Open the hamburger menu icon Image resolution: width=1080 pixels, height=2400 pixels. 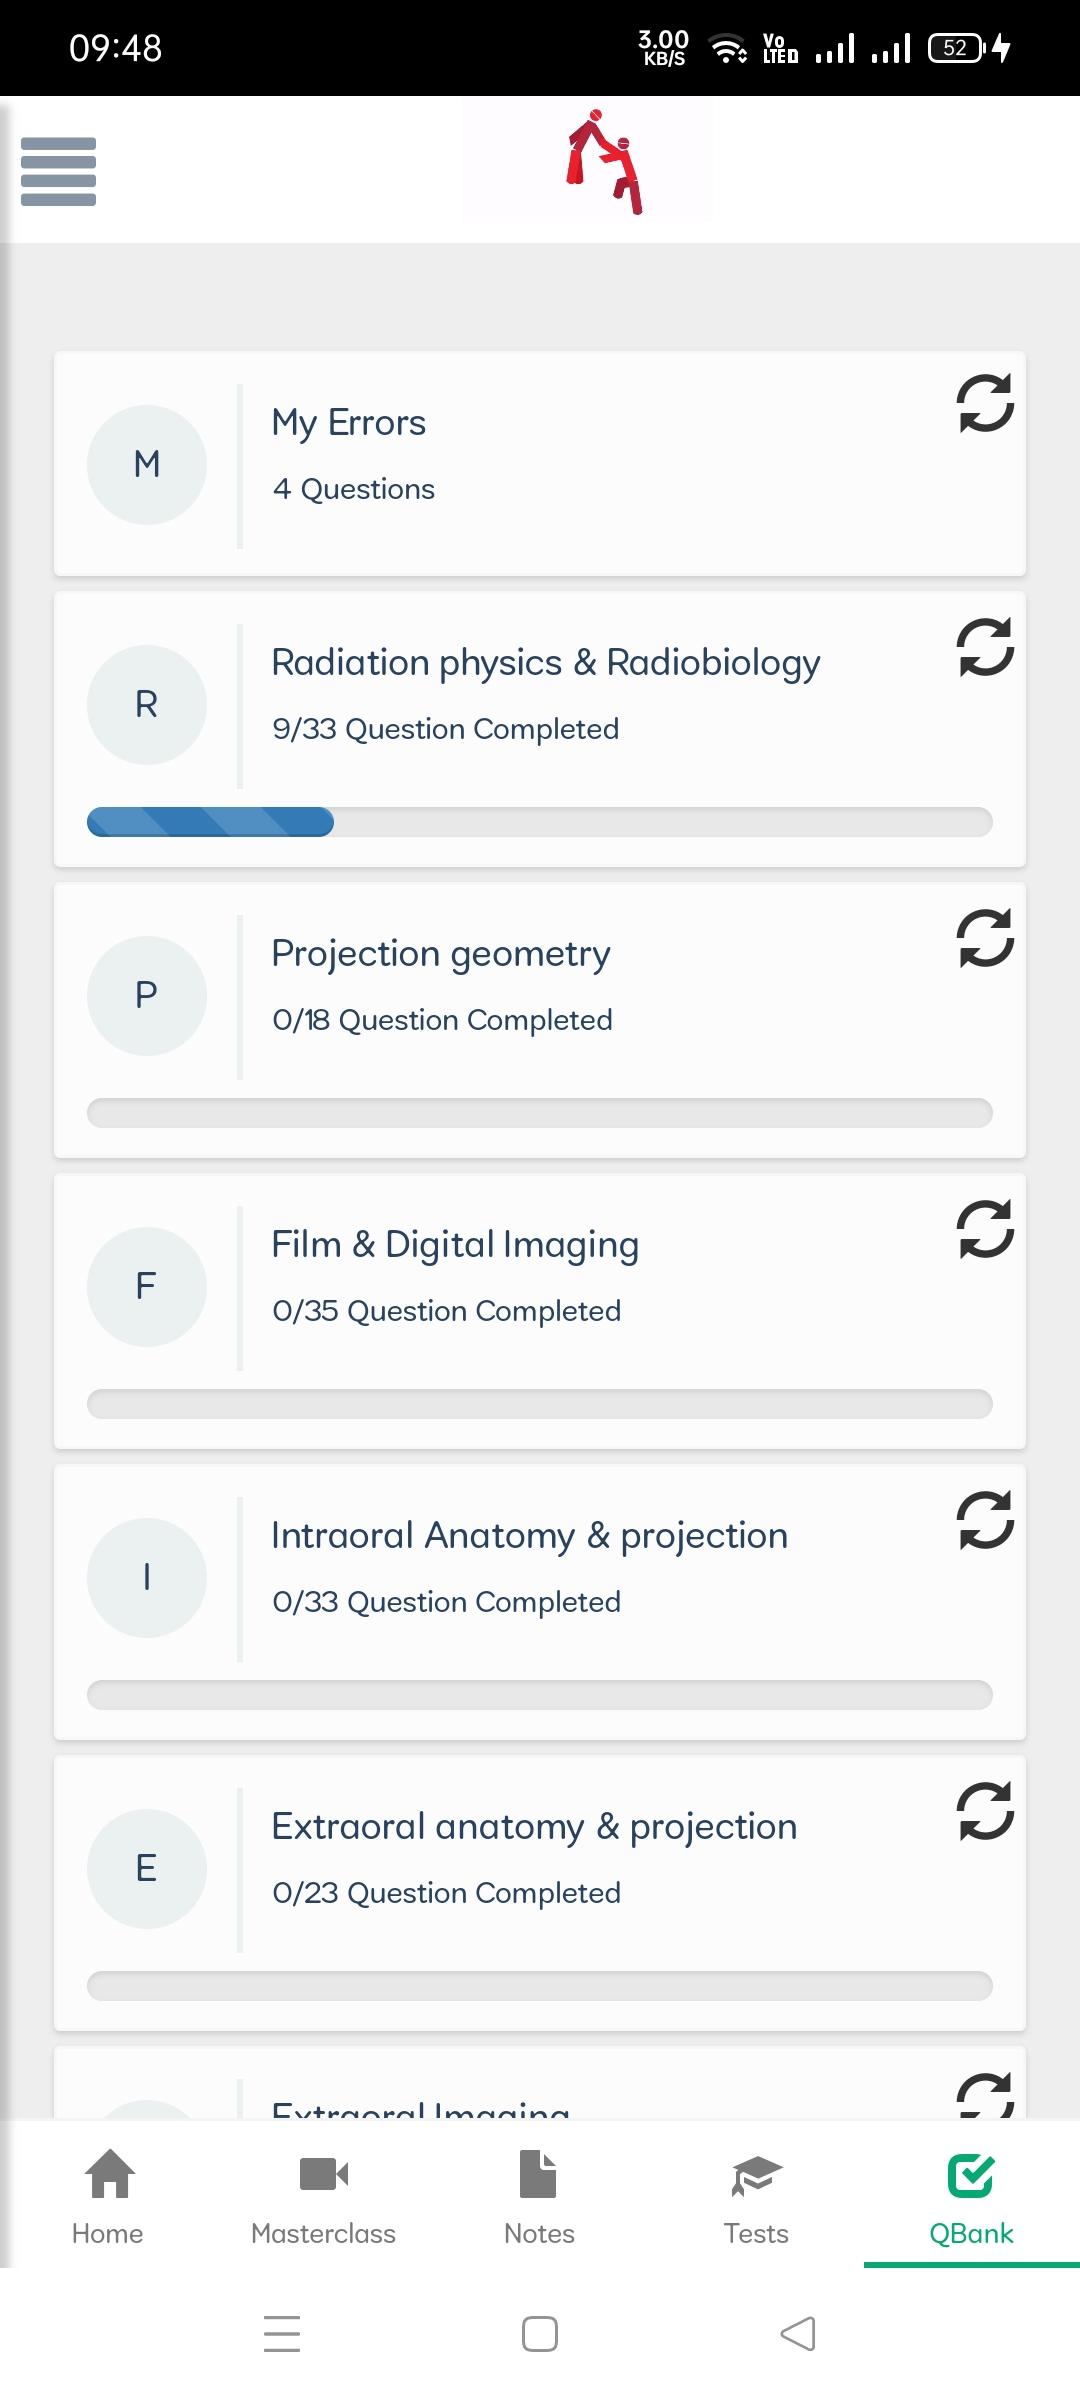coord(58,171)
